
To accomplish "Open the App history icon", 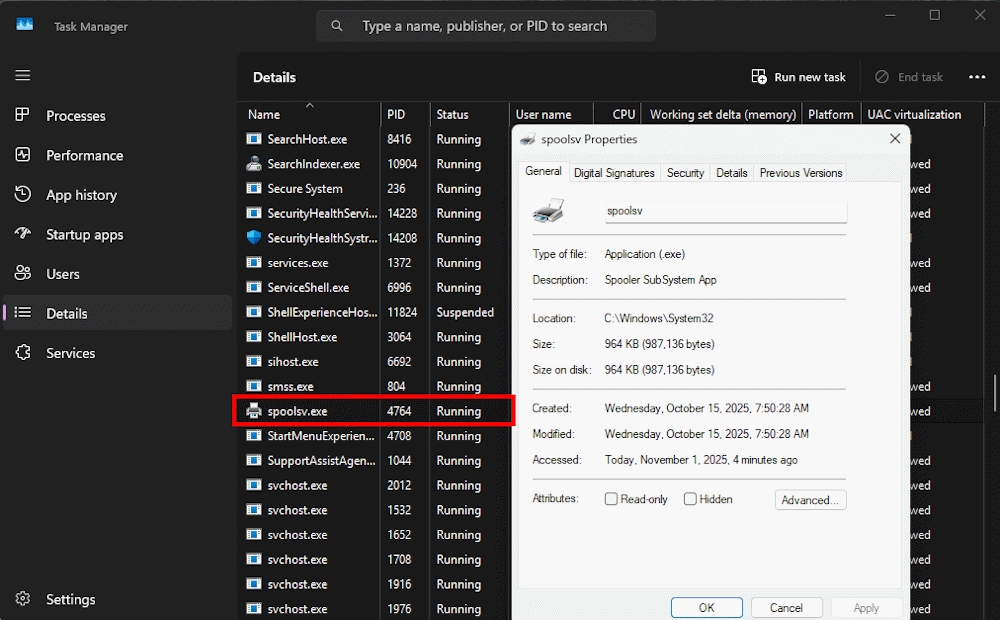I will [23, 195].
